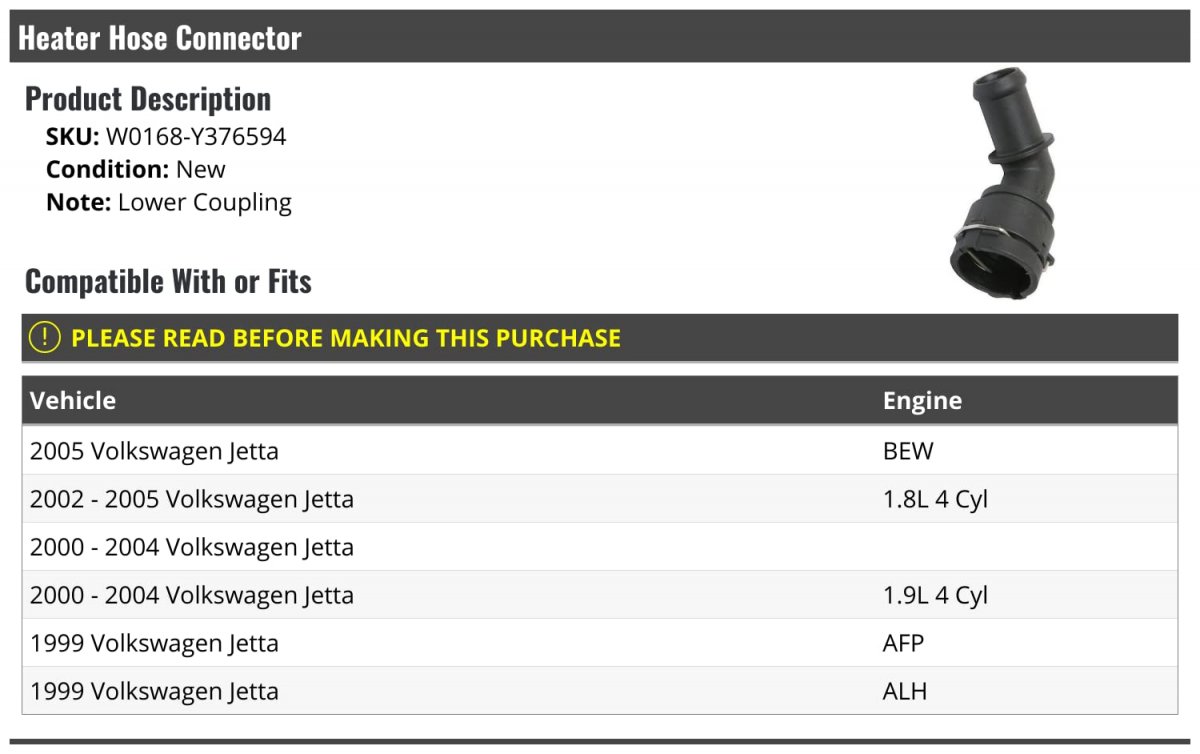1200x754 pixels.
Task: Click the Condition: New text
Action: point(136,169)
